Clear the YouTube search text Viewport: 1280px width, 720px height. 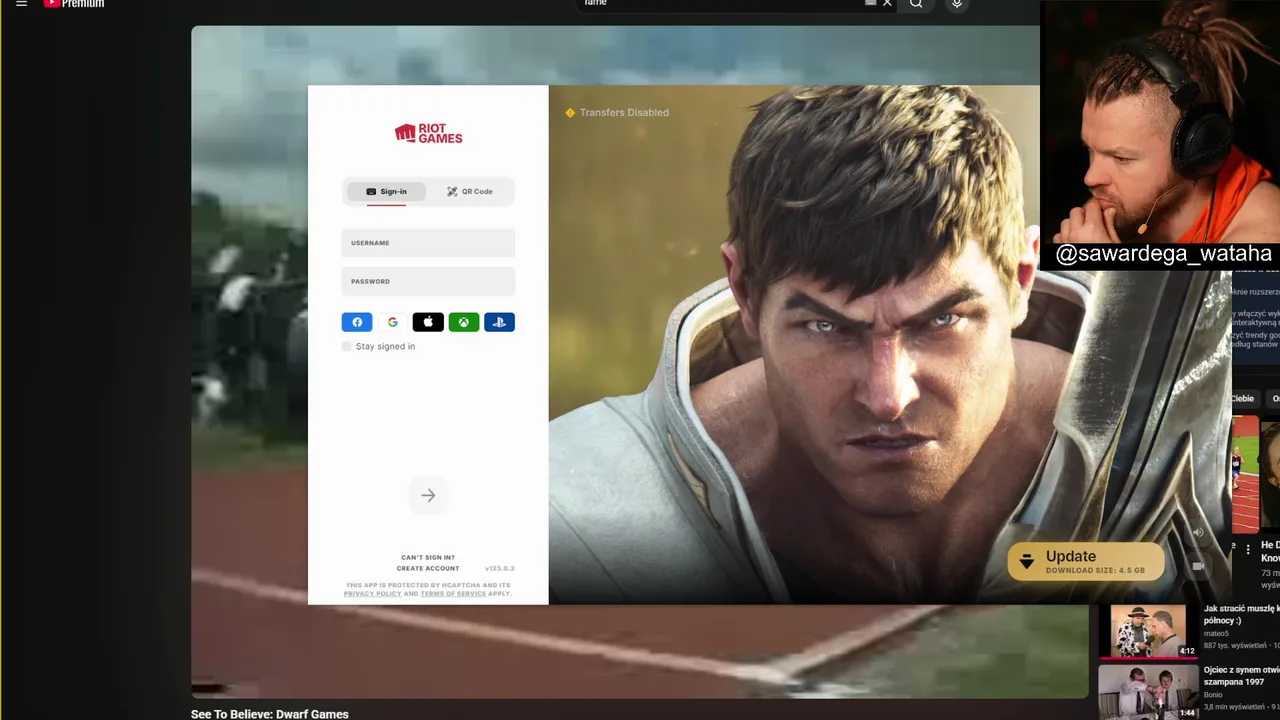tap(887, 3)
